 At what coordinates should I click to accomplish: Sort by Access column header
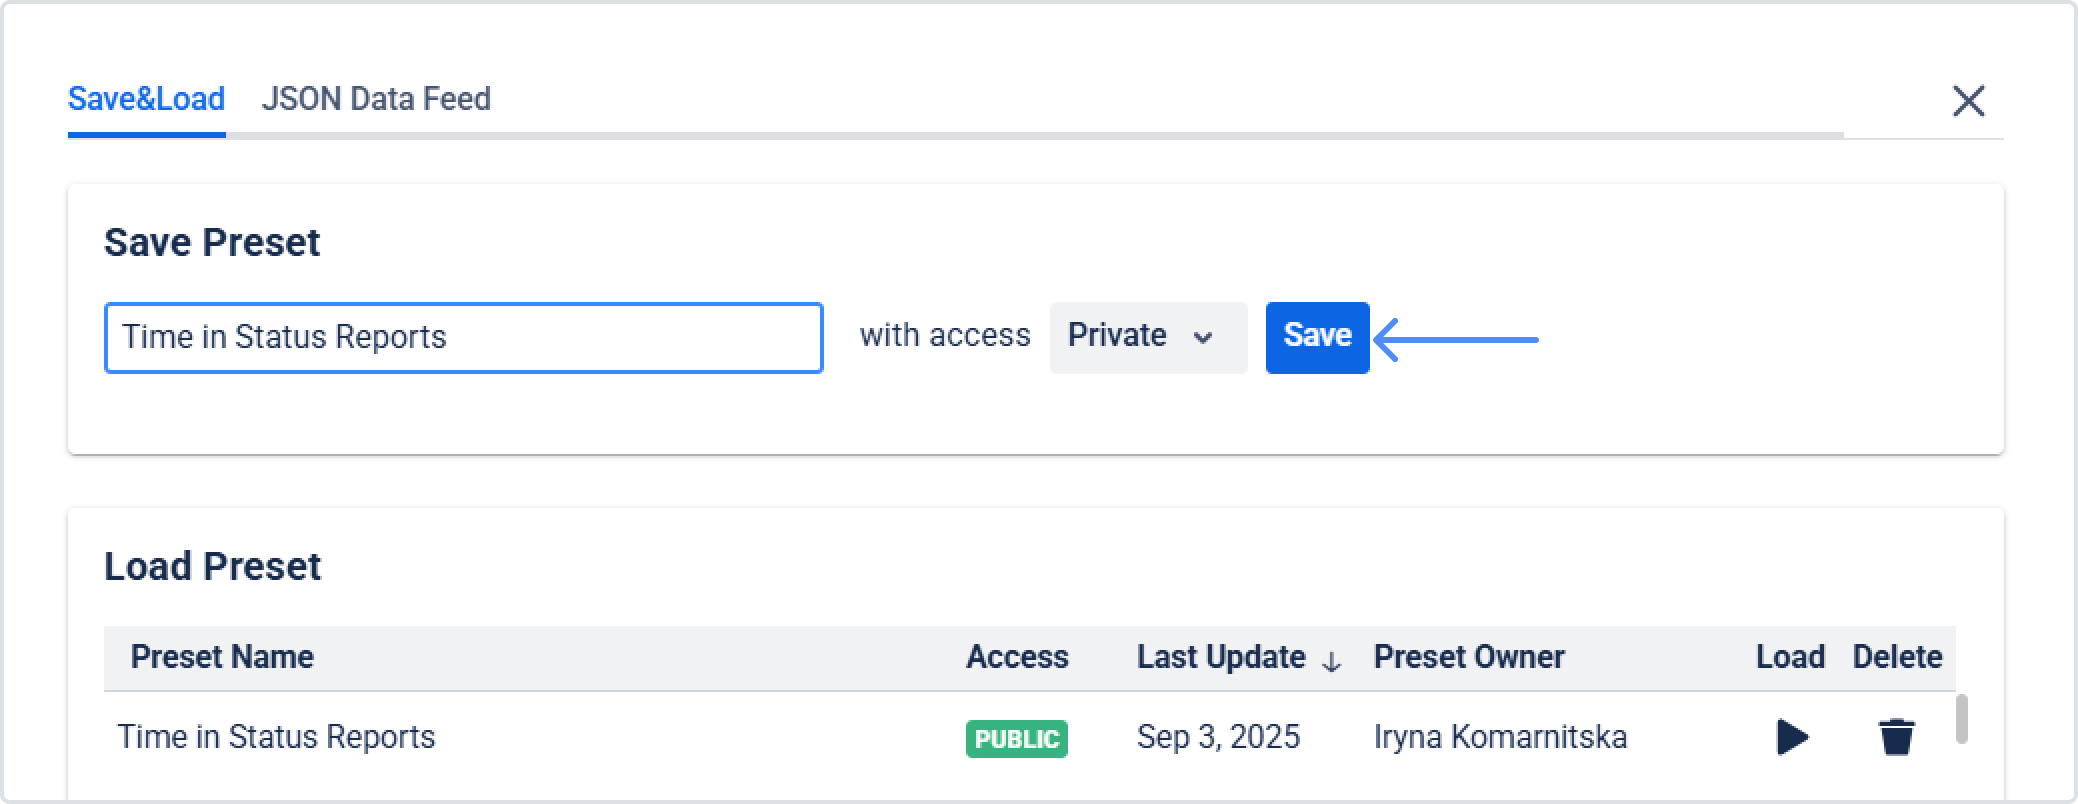pyautogui.click(x=1016, y=657)
